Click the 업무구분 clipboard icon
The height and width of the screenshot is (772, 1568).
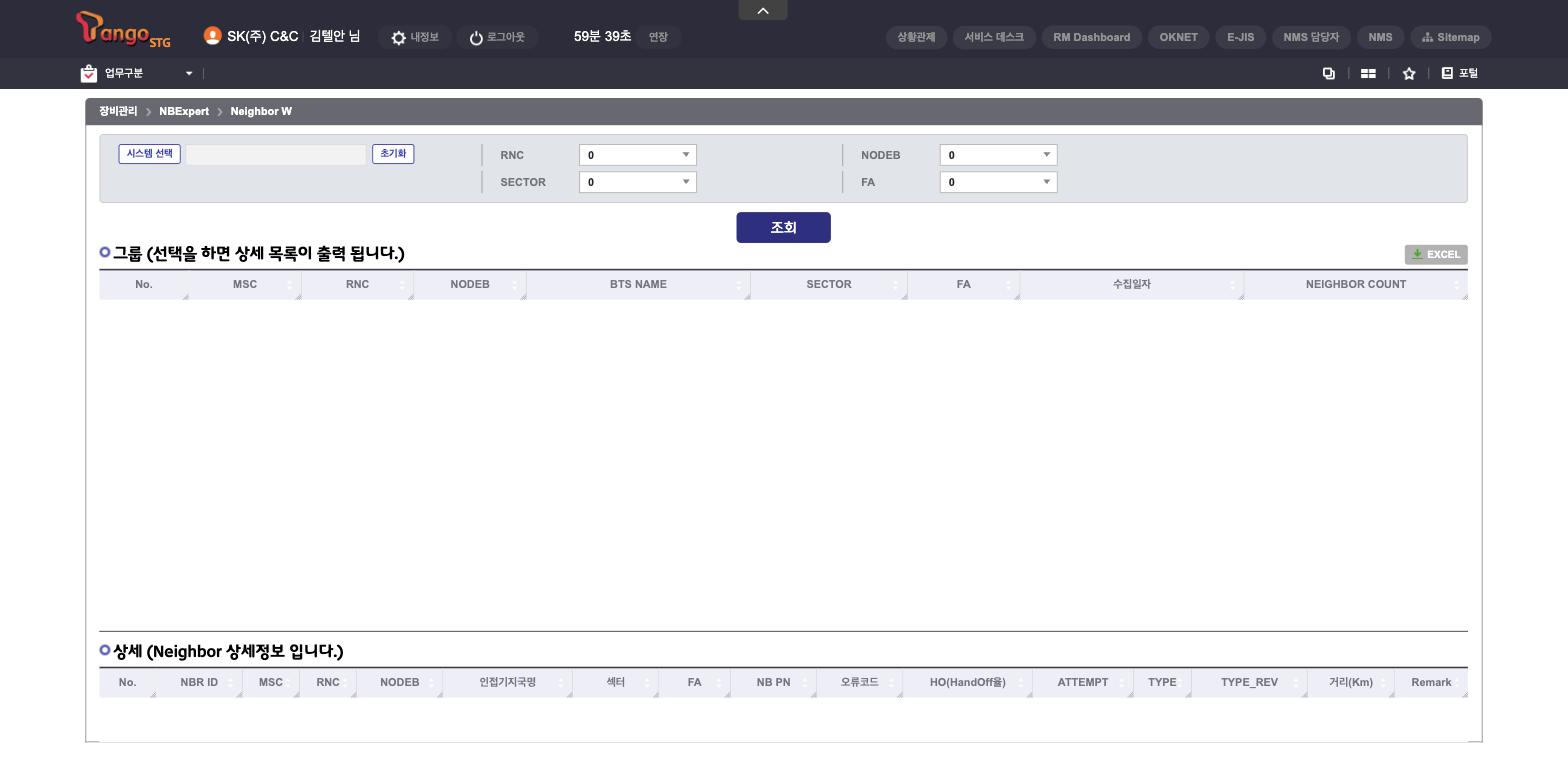89,73
